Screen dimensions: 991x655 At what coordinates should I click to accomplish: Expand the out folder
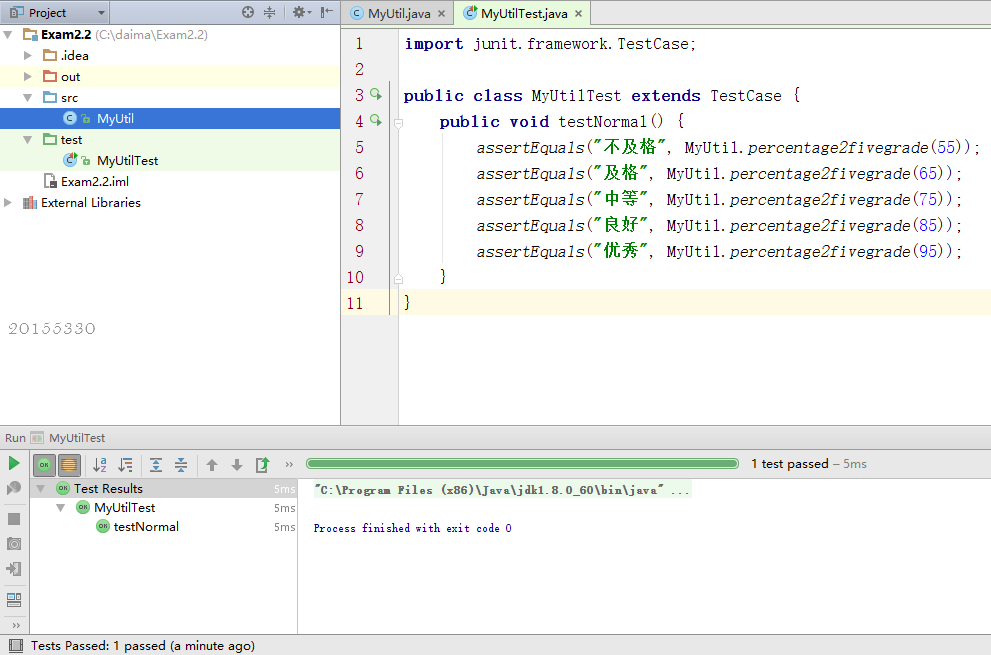[x=28, y=77]
